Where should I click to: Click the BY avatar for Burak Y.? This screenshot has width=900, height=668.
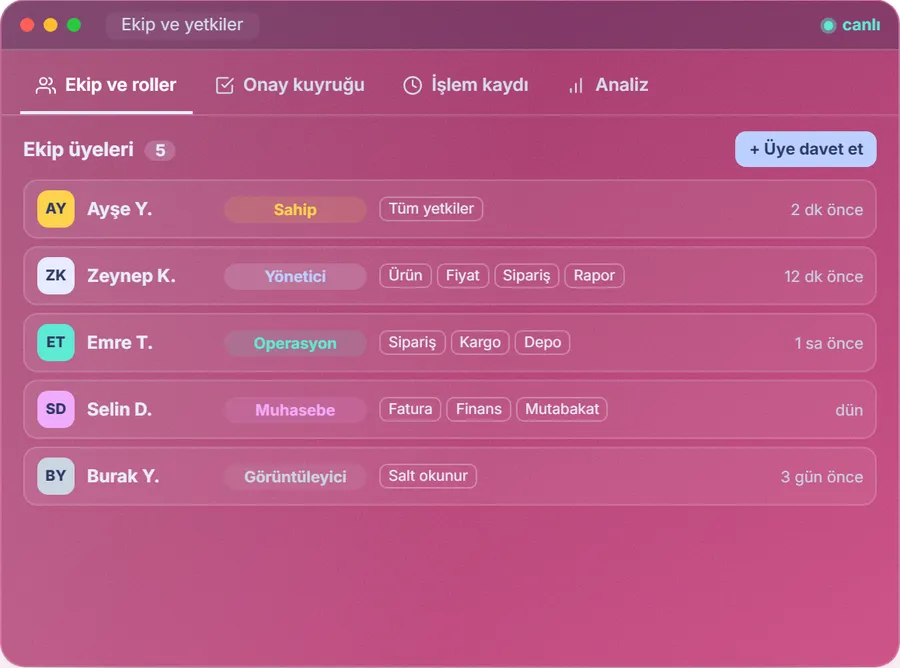point(56,476)
